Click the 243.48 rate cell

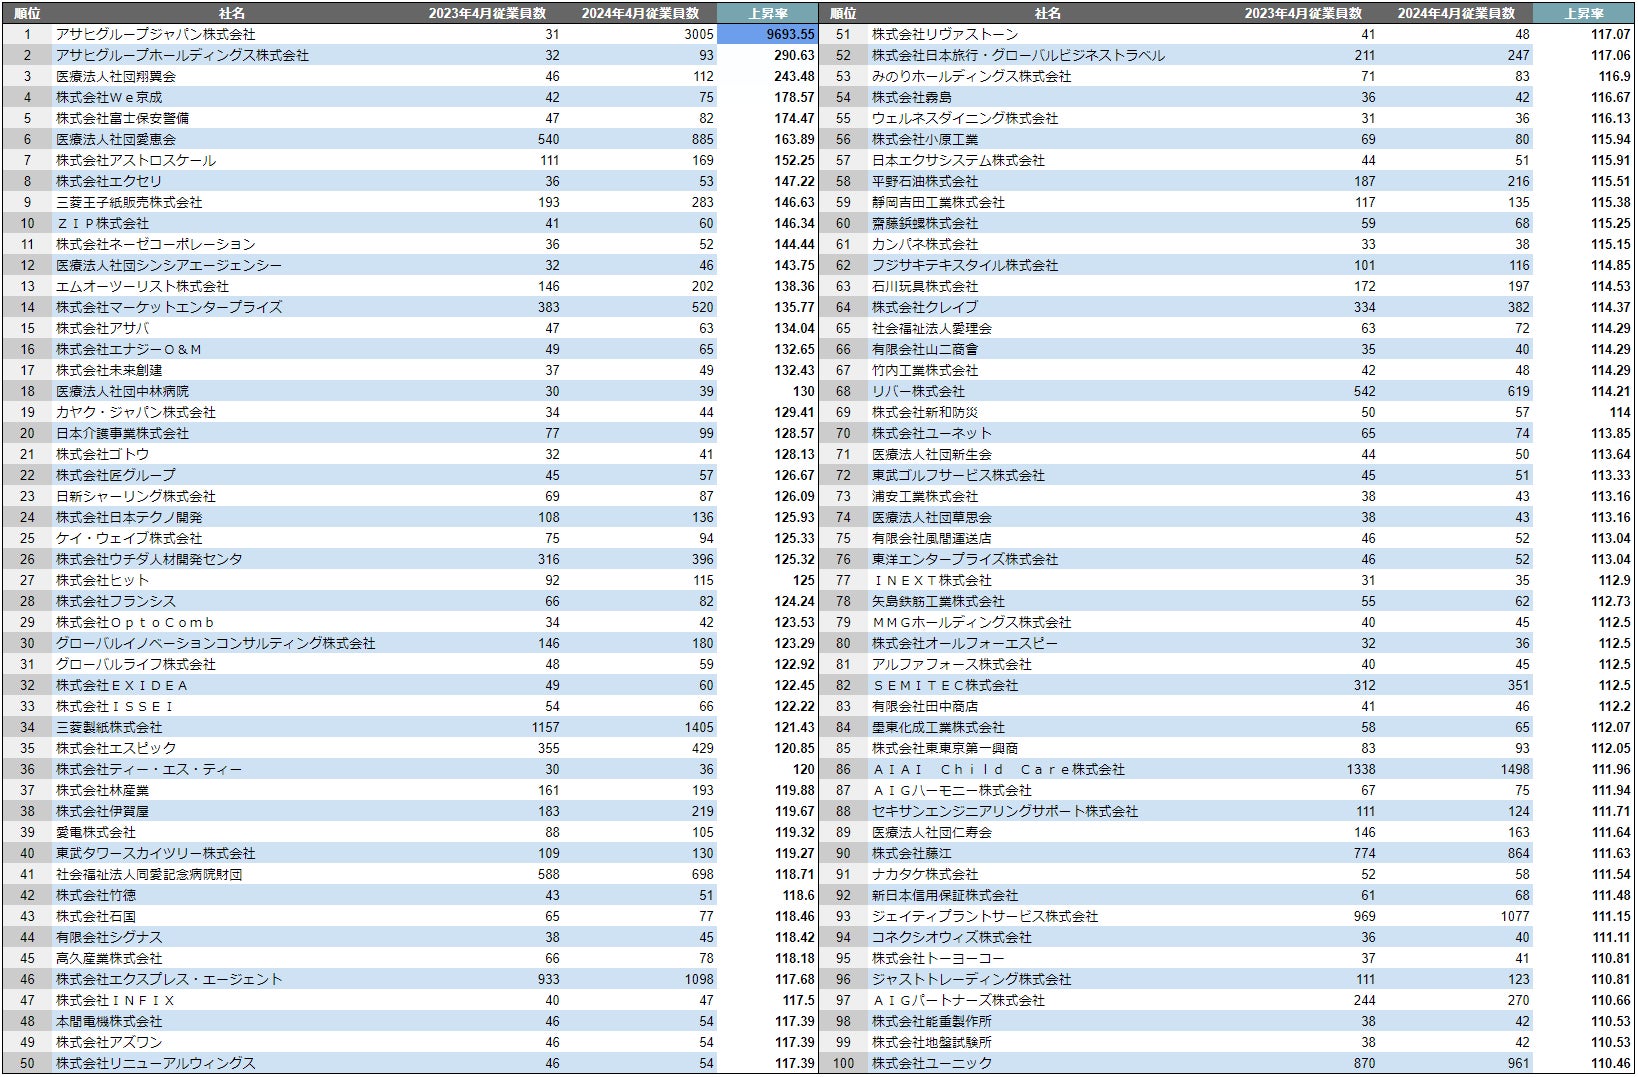[794, 76]
